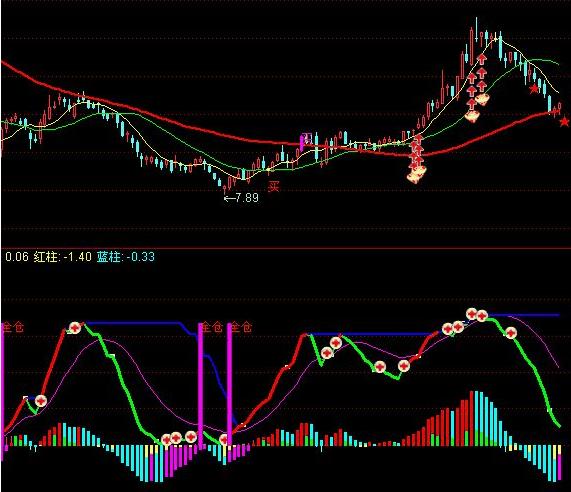The image size is (571, 492).
Task: Click the red star beside the last candle
Action: tap(564, 122)
